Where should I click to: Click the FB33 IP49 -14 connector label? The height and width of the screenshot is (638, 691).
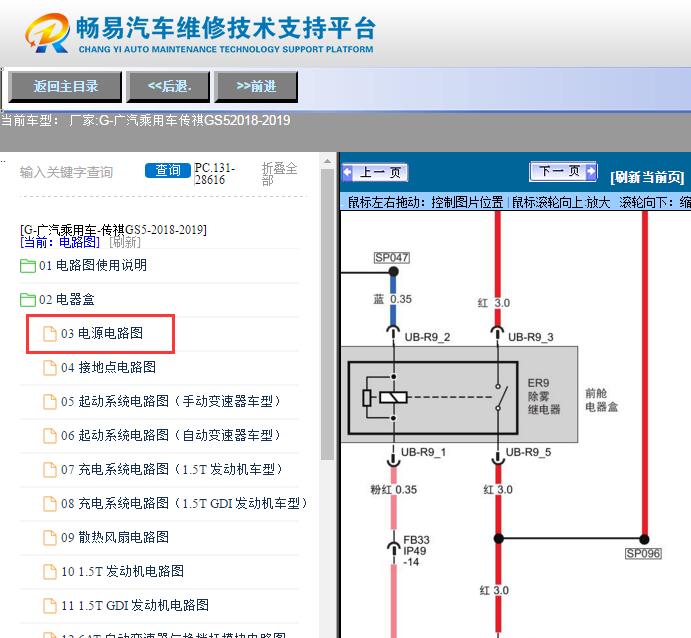(416, 551)
